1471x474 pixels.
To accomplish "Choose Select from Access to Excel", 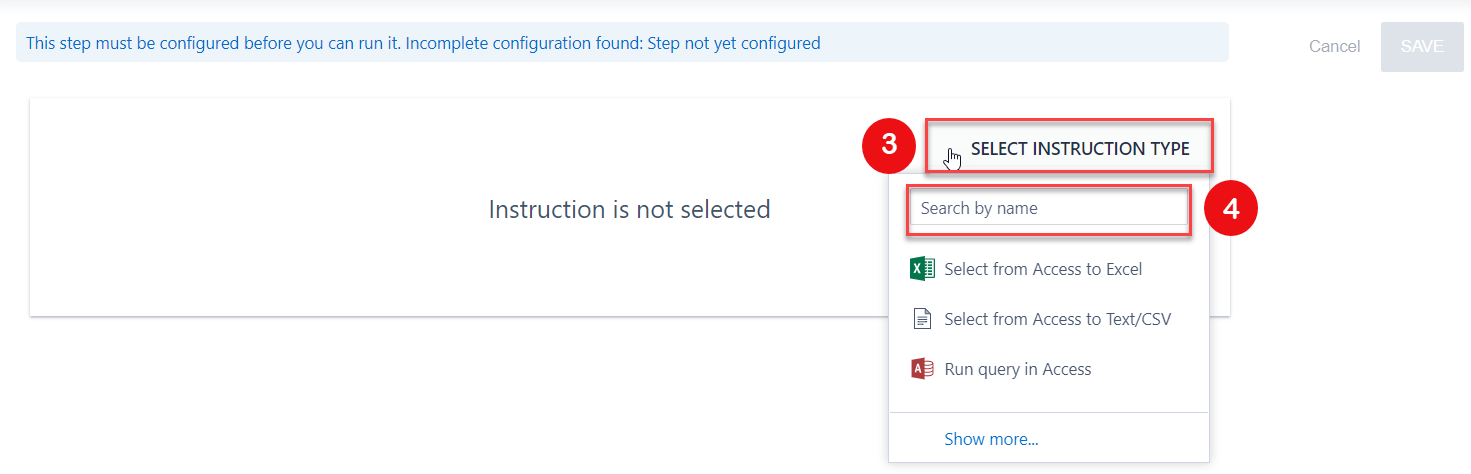I will [x=1042, y=269].
